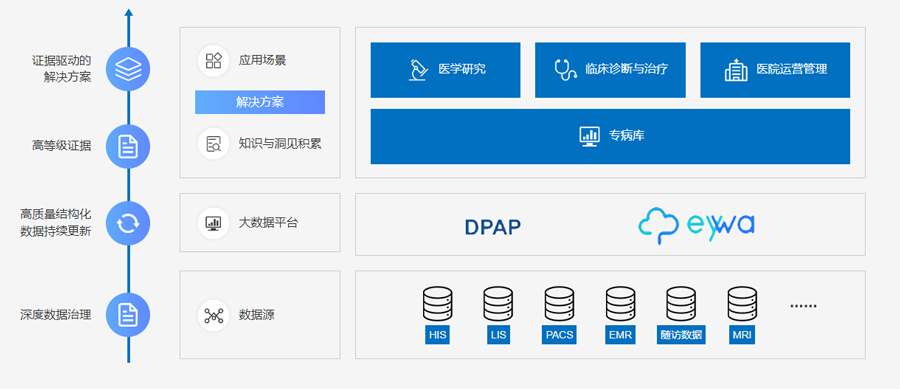
Task: Click the database icon above EMR
Action: tap(620, 304)
